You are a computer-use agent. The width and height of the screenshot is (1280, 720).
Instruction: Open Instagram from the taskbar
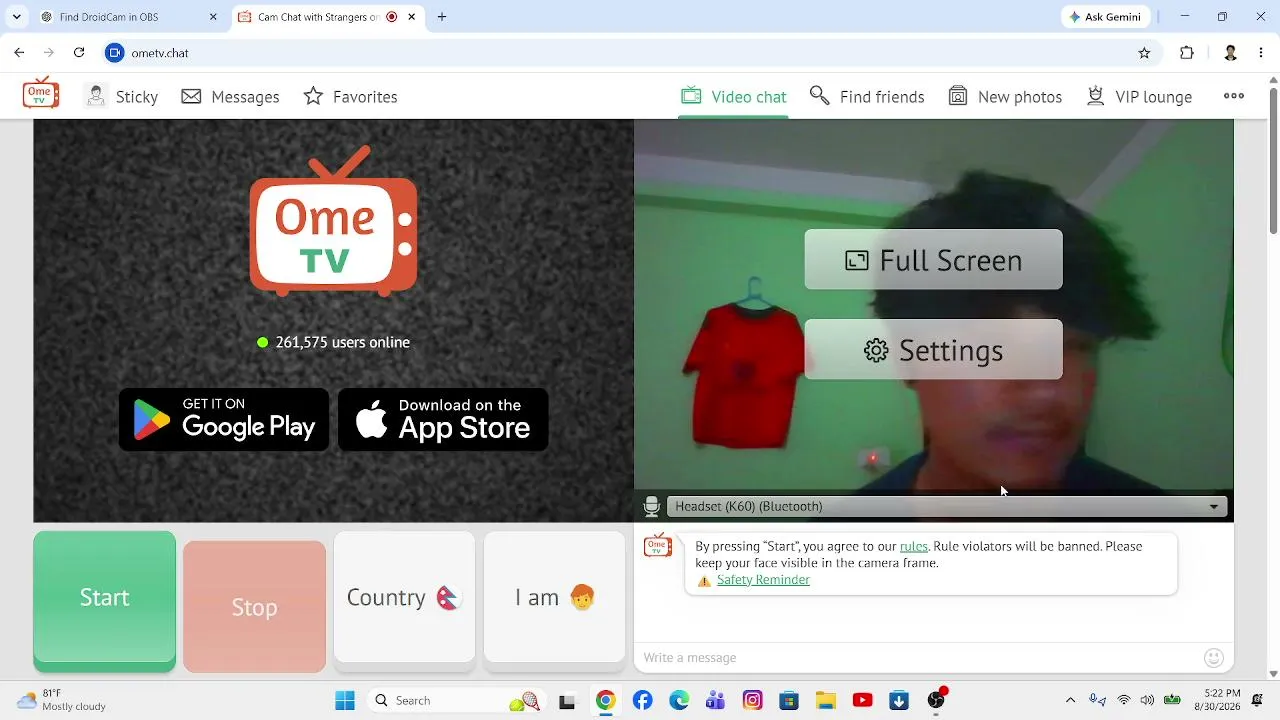(752, 701)
